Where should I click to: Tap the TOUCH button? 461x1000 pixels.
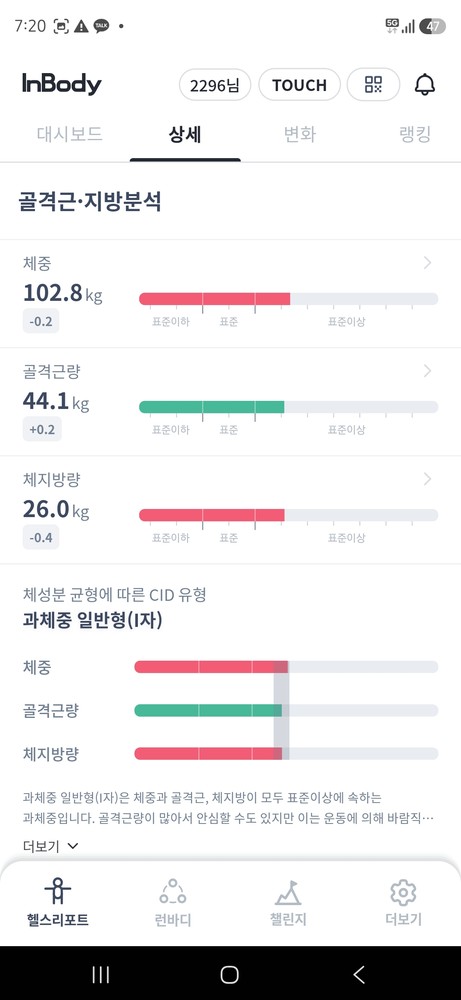tap(299, 85)
